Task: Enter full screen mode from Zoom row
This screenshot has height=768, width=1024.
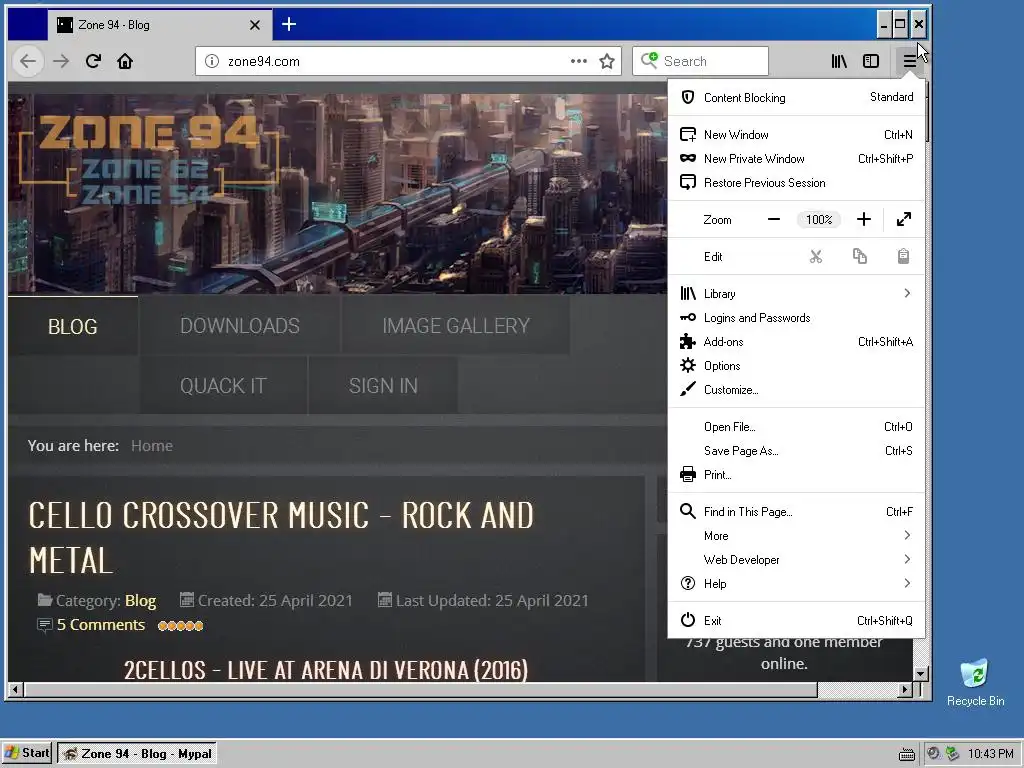Action: pos(904,219)
